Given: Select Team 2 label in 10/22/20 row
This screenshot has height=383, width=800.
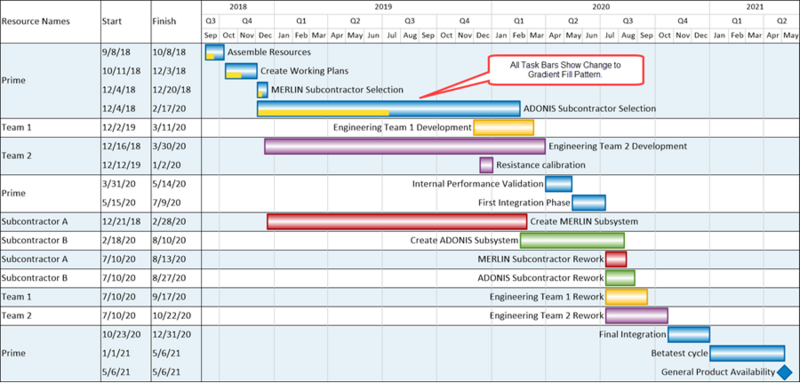Looking at the screenshot, I should click(x=16, y=316).
